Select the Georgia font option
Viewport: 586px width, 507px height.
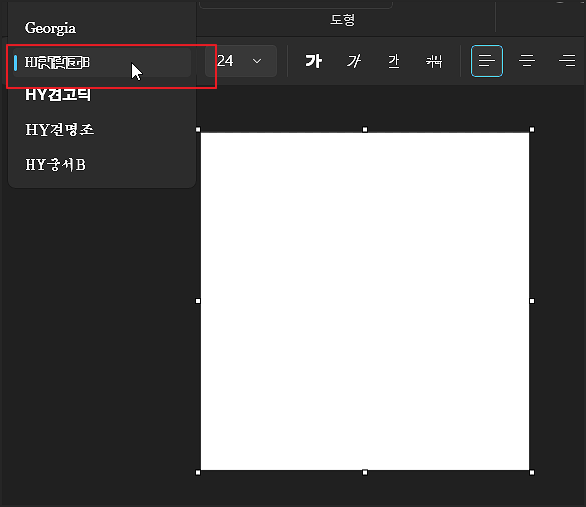50,28
